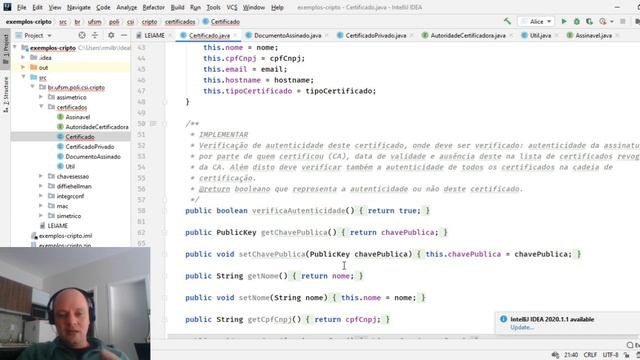Switch to the CertificadoPrivado.java tab
The image size is (640, 360).
click(x=376, y=36)
